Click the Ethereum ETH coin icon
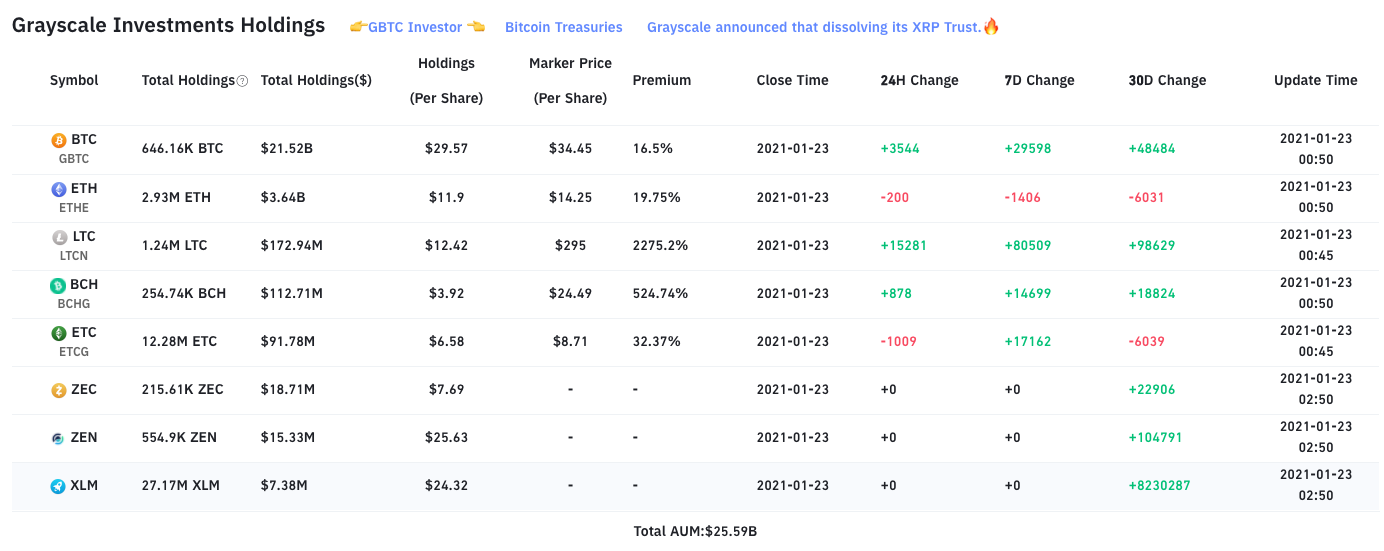This screenshot has width=1384, height=551. 58,189
